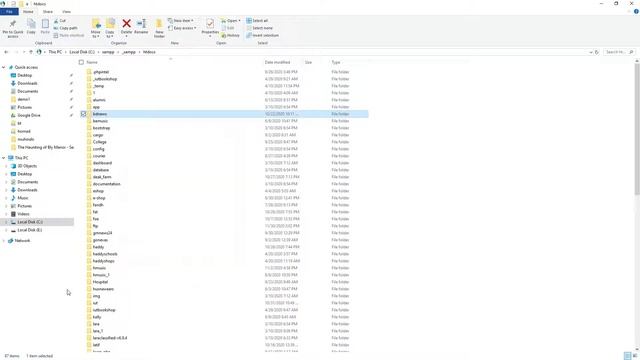Viewport: 640px width, 360px height.
Task: Switch to the Share ribbon tab
Action: click(x=48, y=11)
